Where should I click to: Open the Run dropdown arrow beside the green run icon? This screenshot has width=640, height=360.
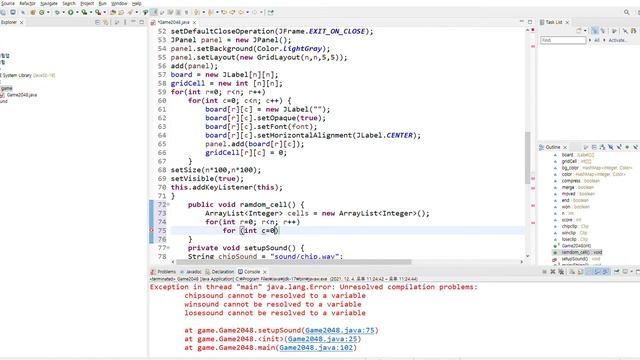(x=77, y=12)
